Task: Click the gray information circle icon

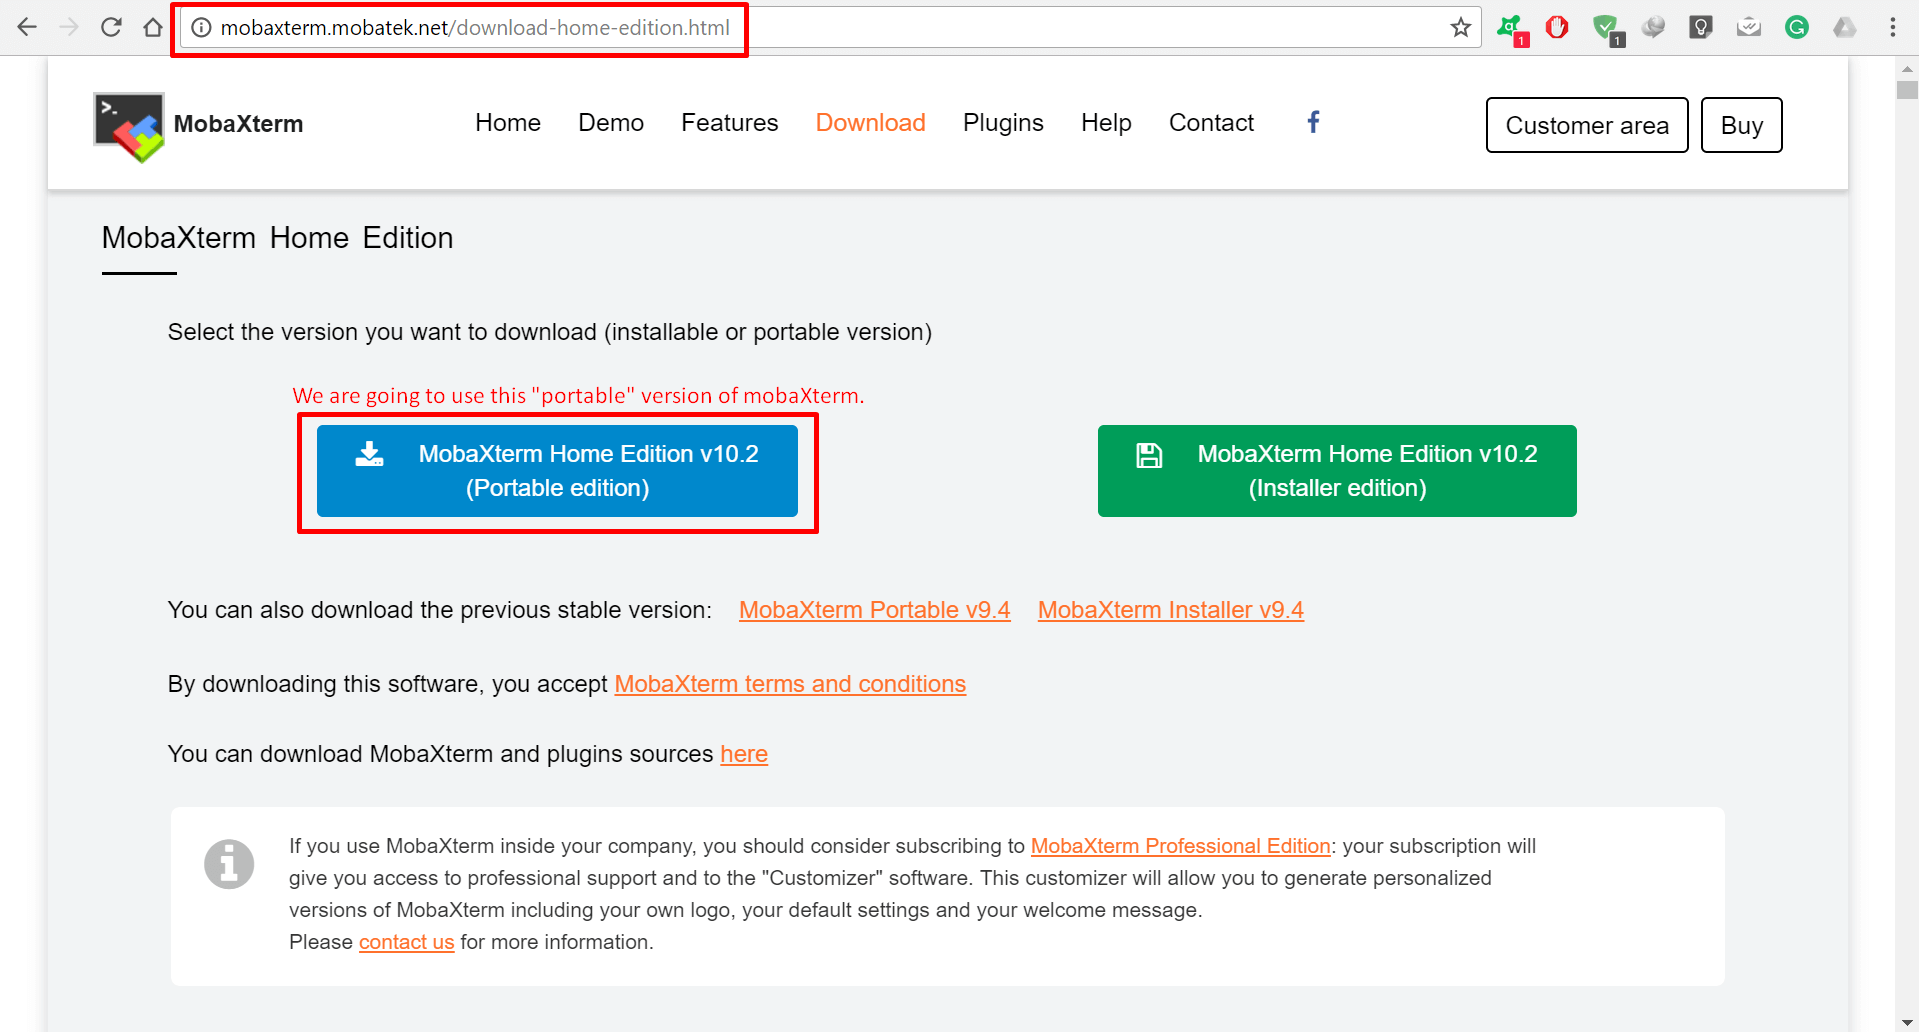Action: pyautogui.click(x=229, y=864)
